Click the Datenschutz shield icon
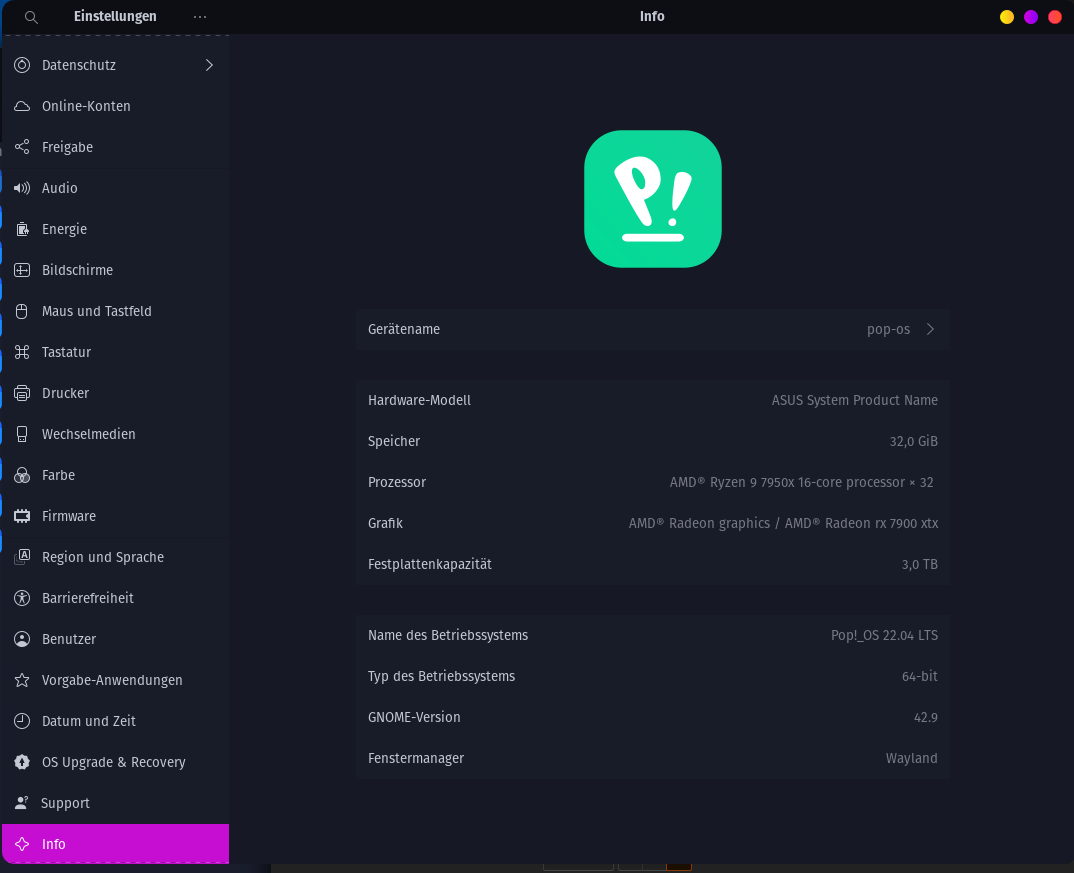 coord(22,65)
